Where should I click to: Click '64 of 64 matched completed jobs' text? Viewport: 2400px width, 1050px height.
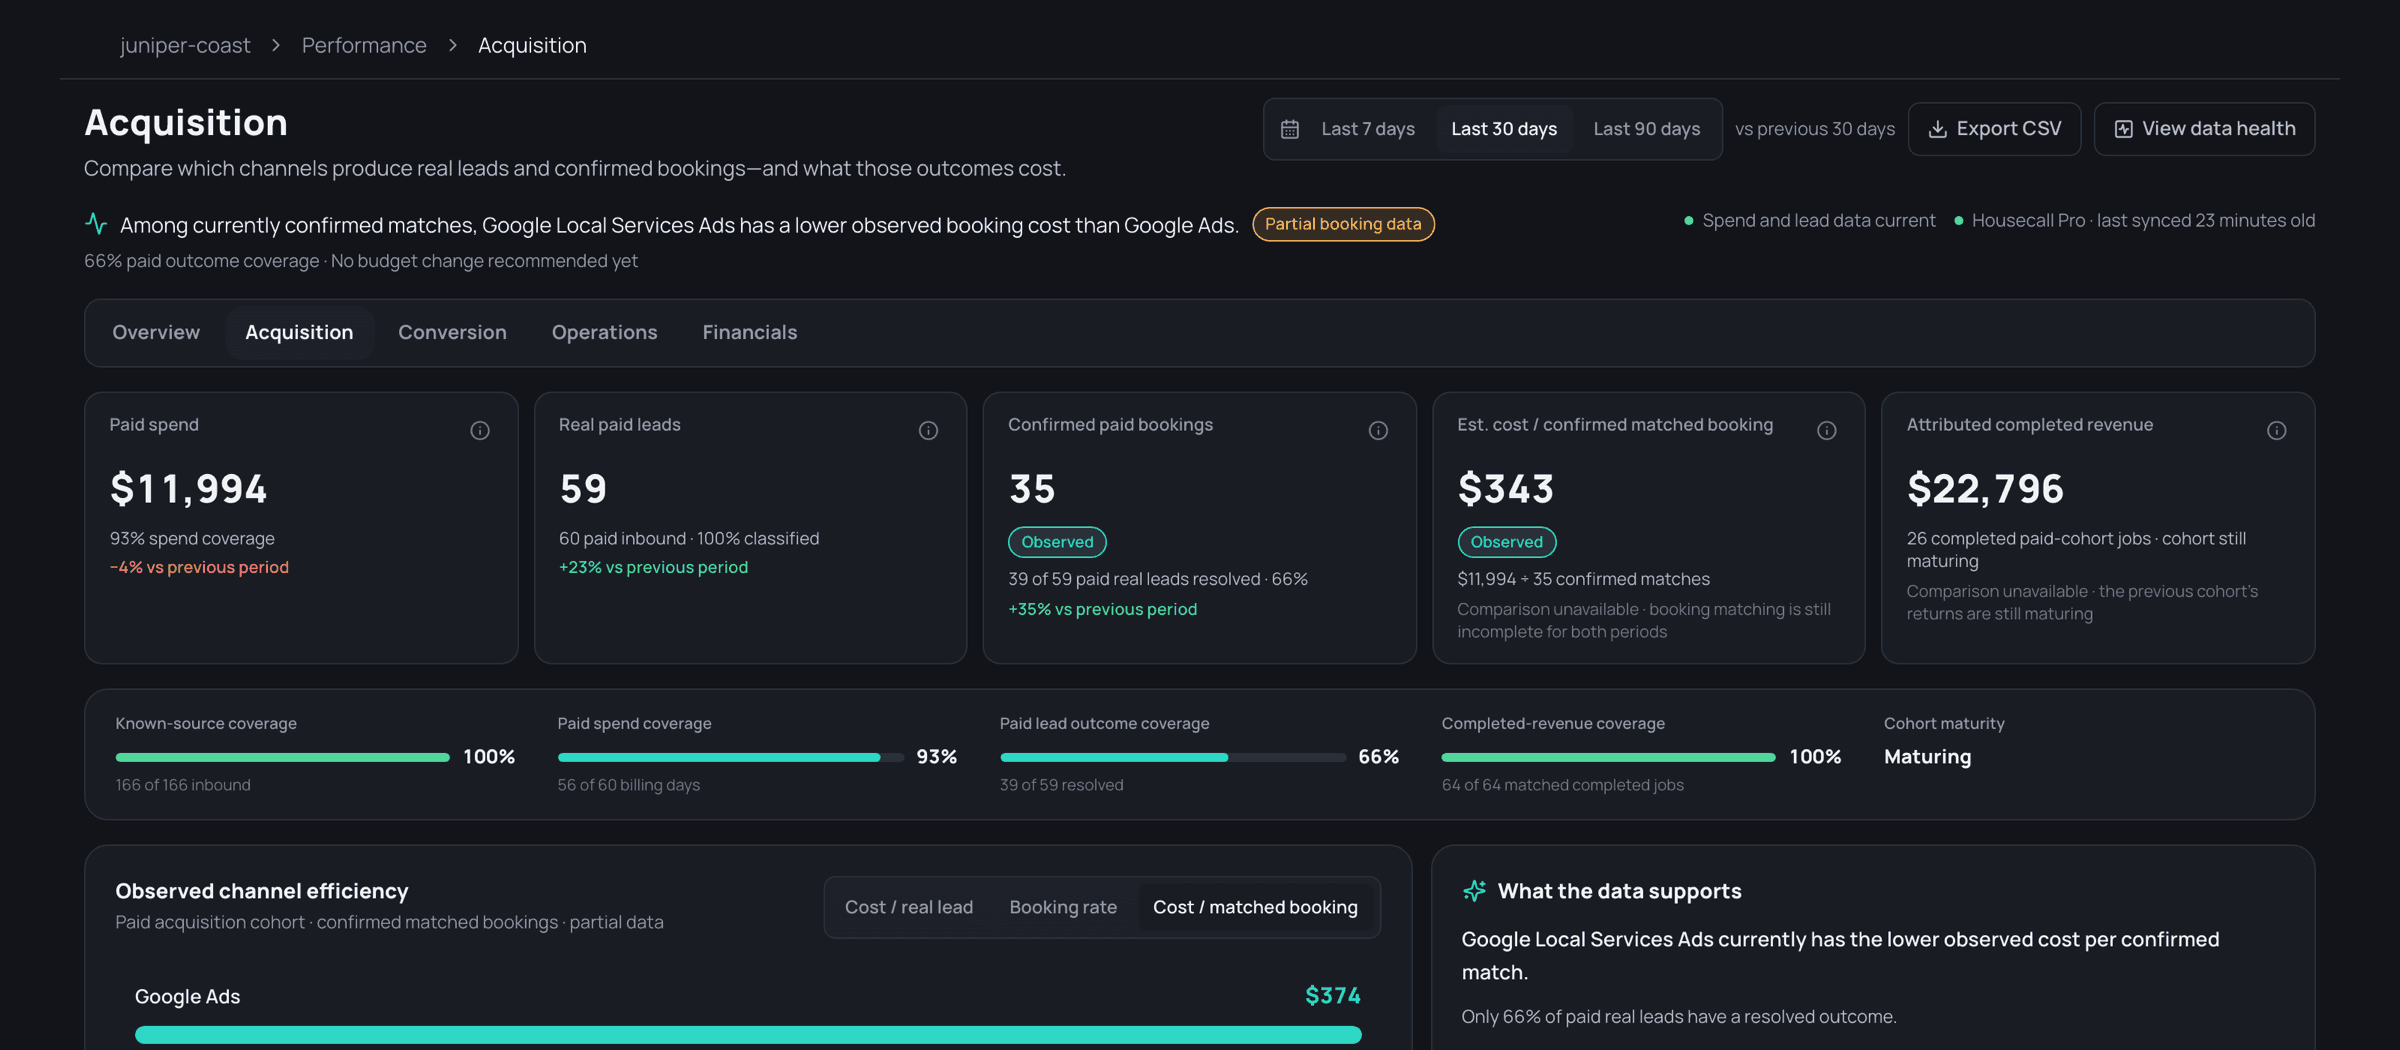[1562, 785]
